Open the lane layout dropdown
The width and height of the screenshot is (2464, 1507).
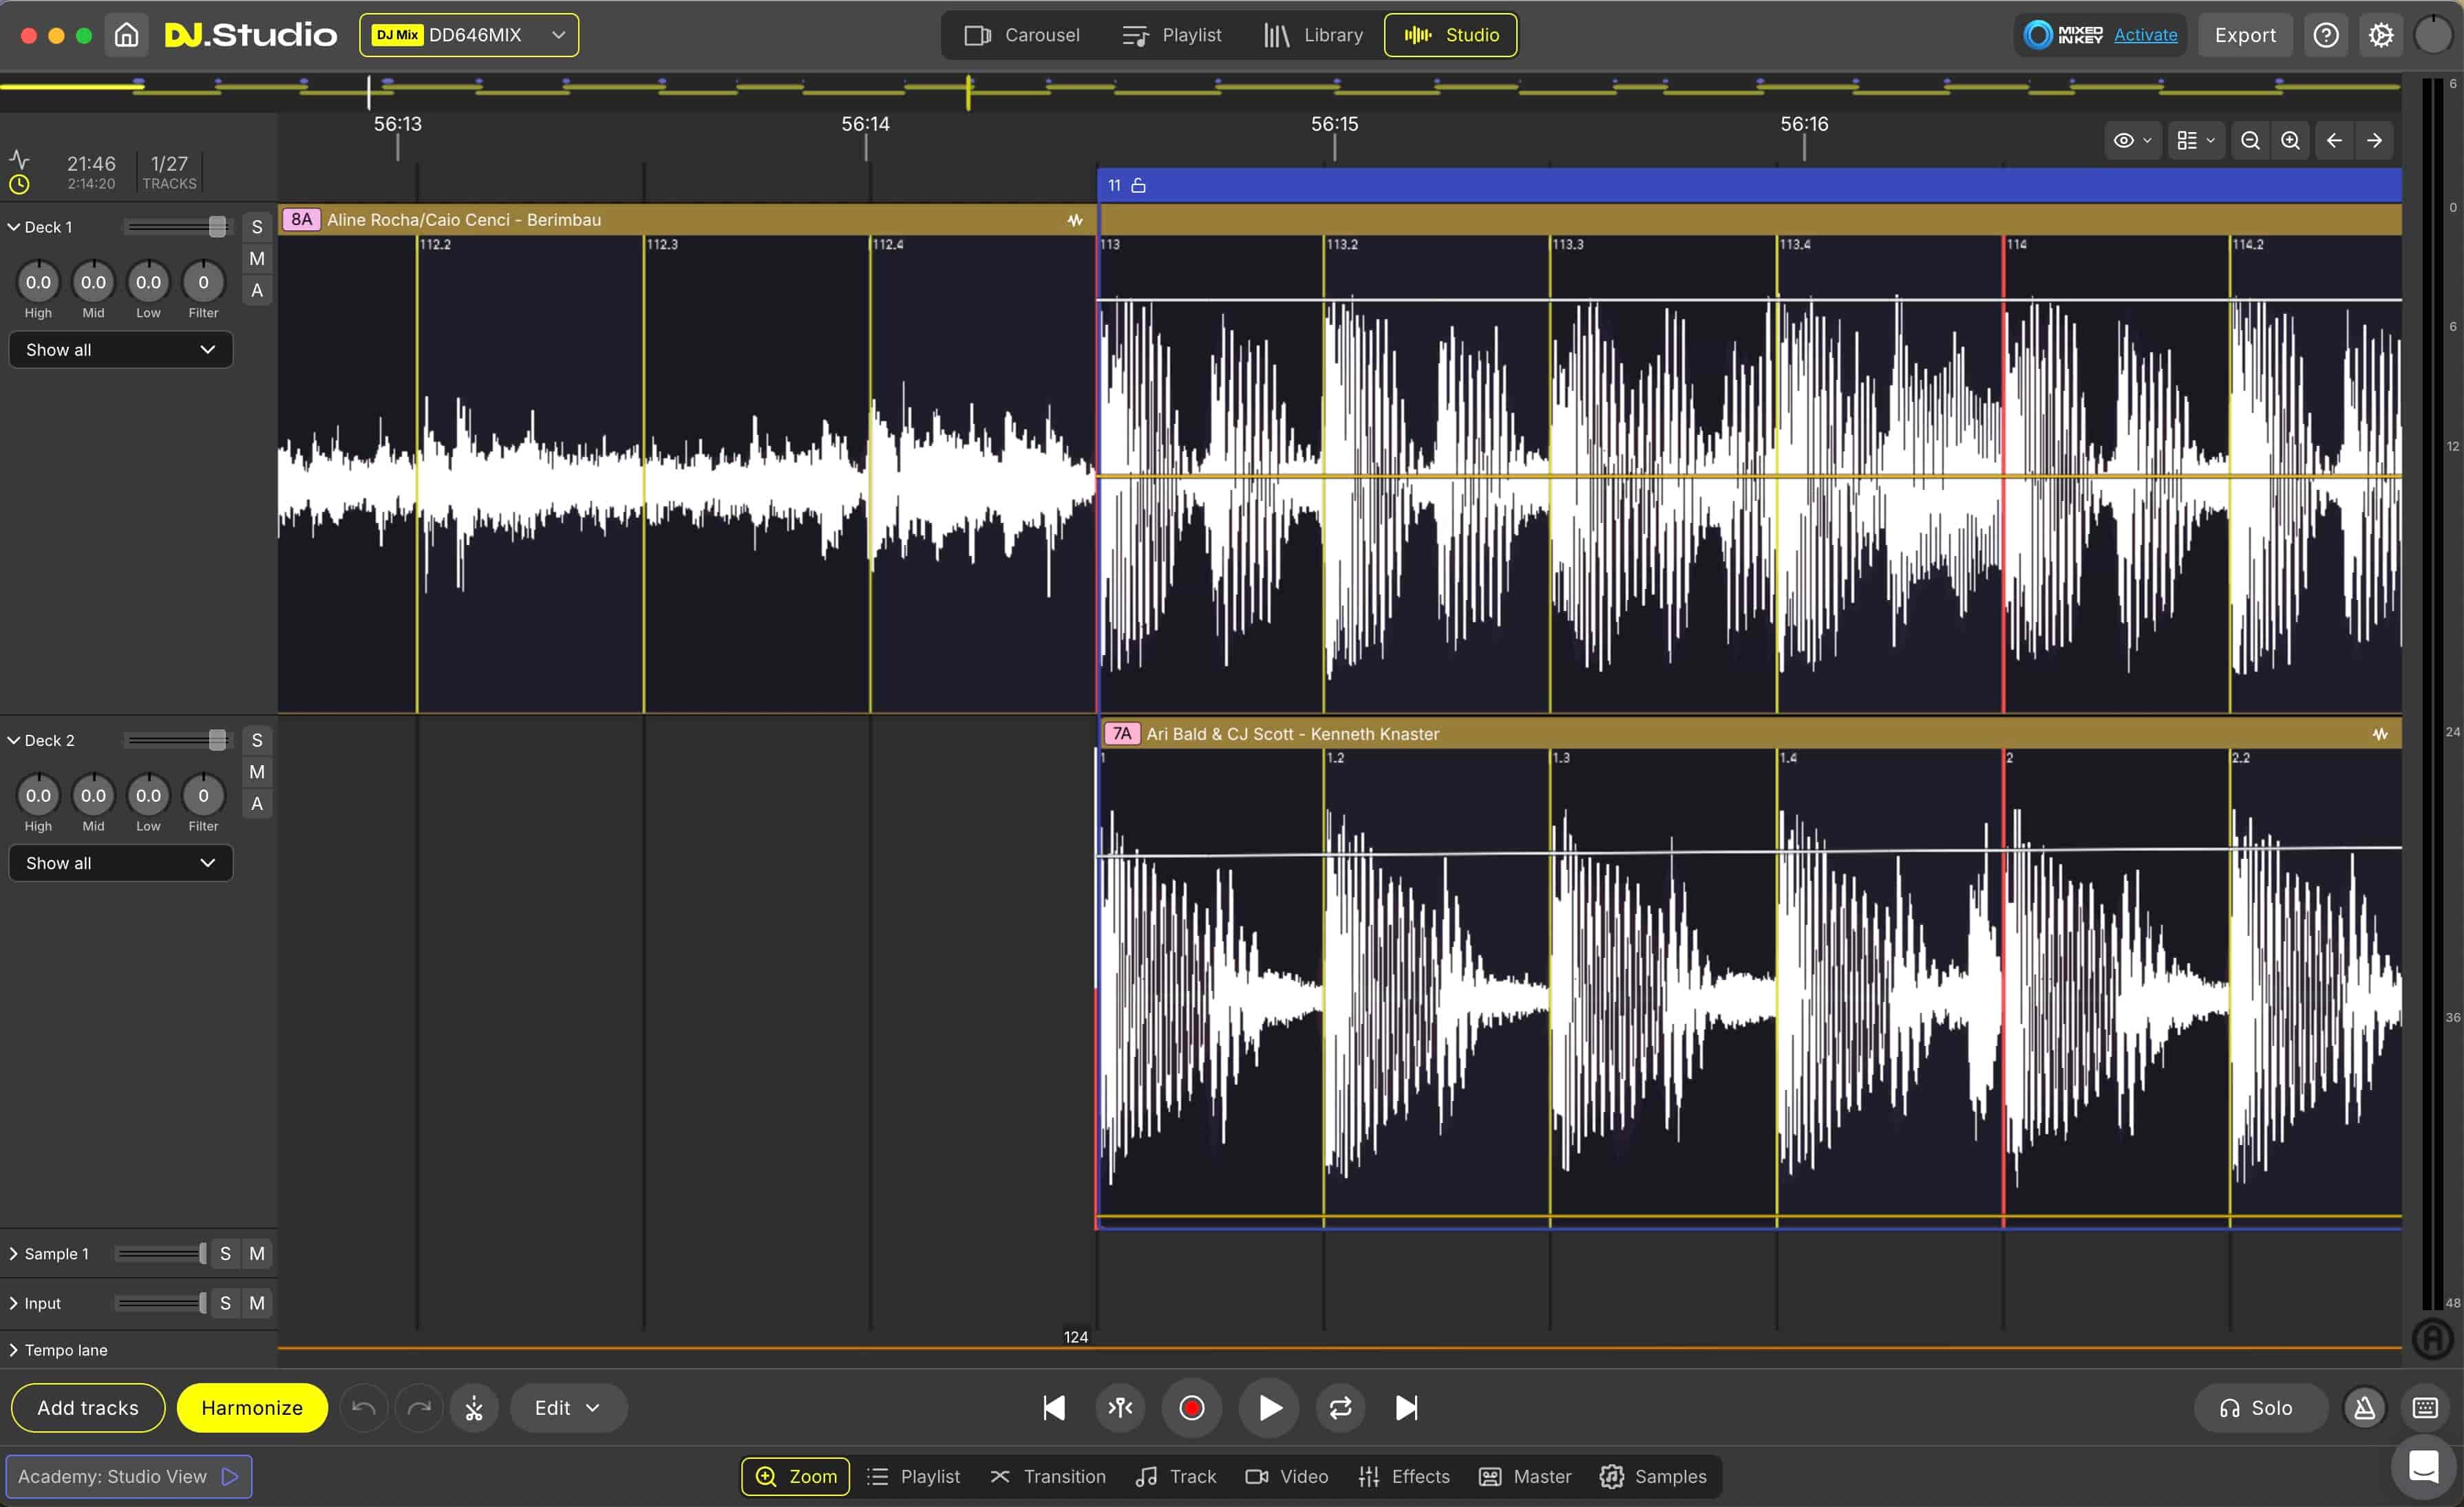coord(2196,141)
